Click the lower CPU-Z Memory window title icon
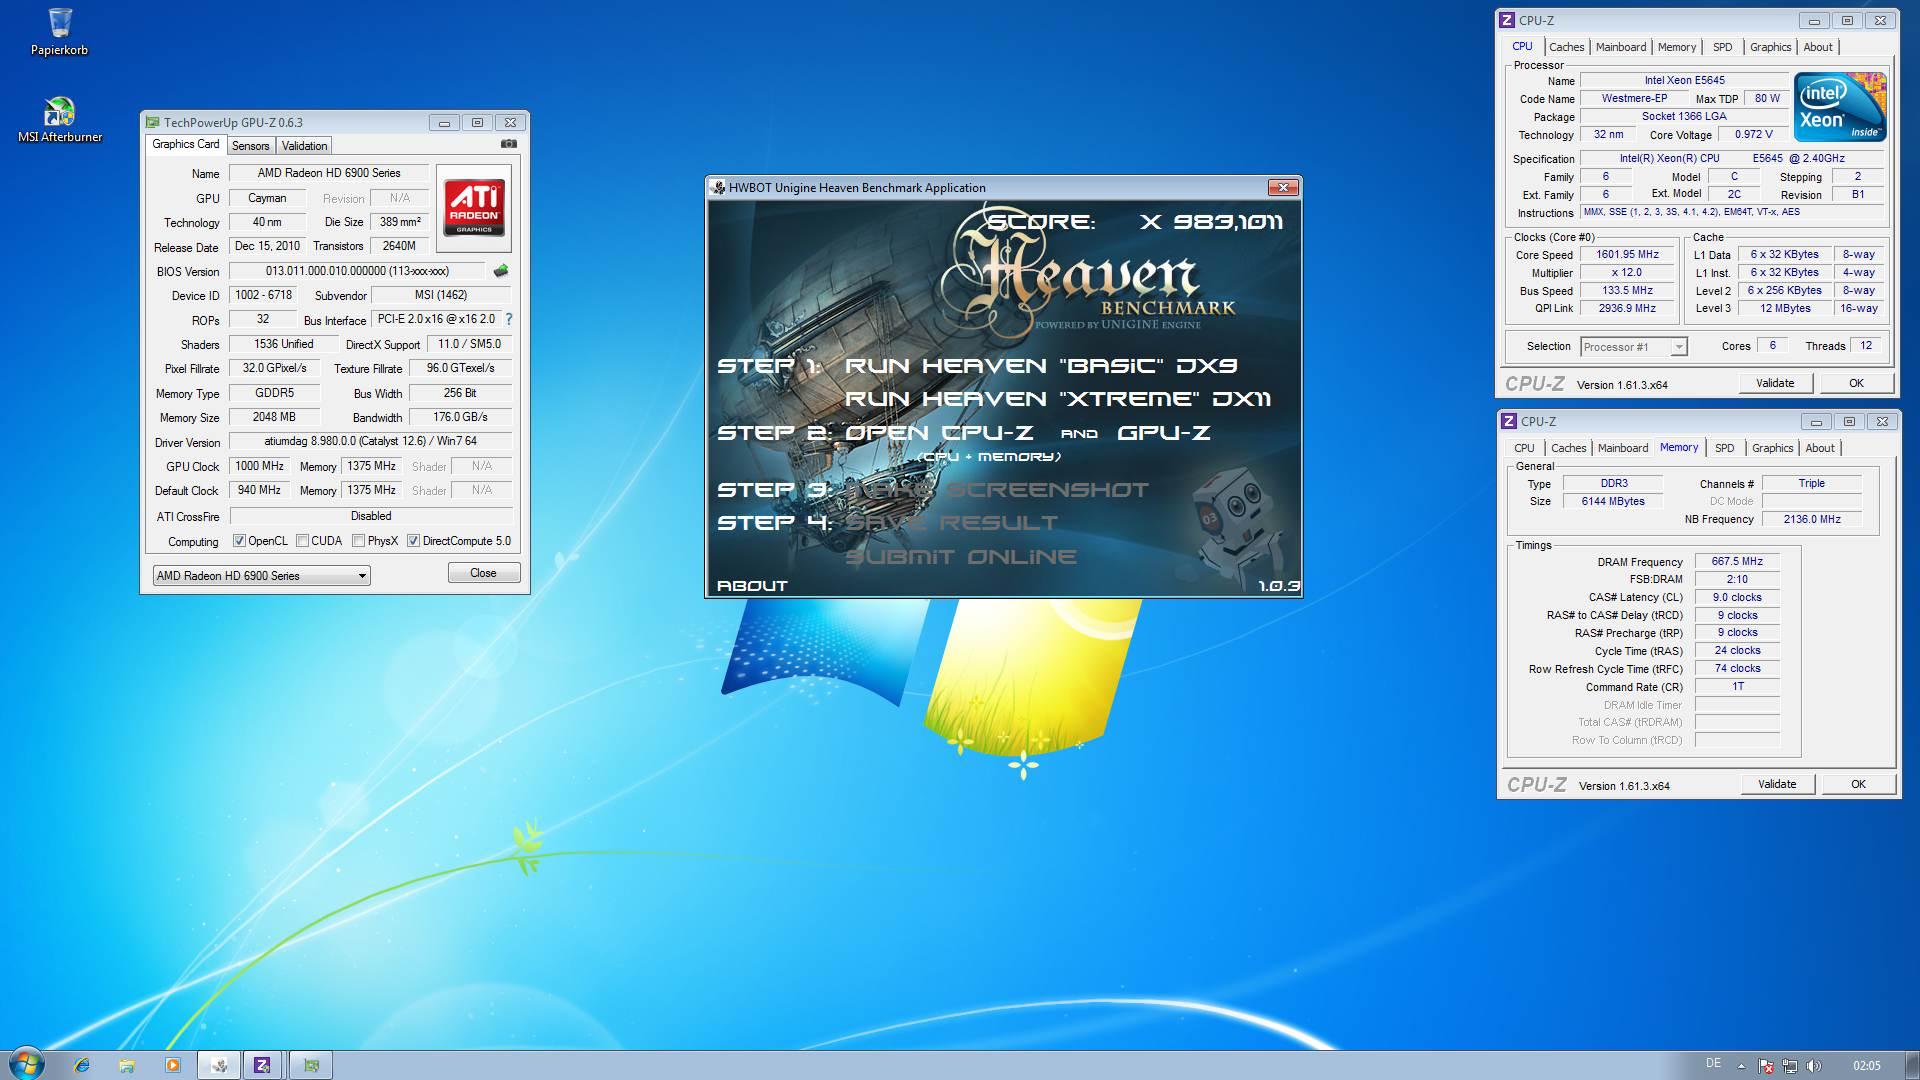 click(1509, 421)
